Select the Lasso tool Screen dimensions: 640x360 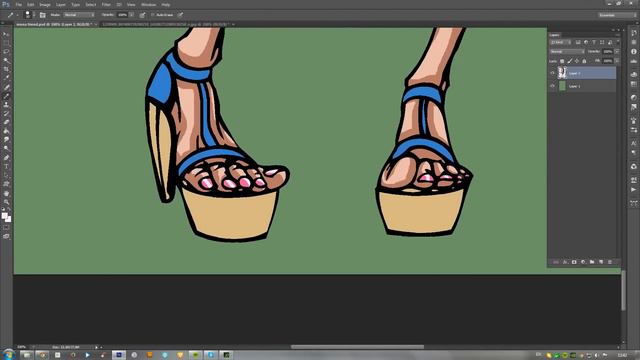pos(6,52)
